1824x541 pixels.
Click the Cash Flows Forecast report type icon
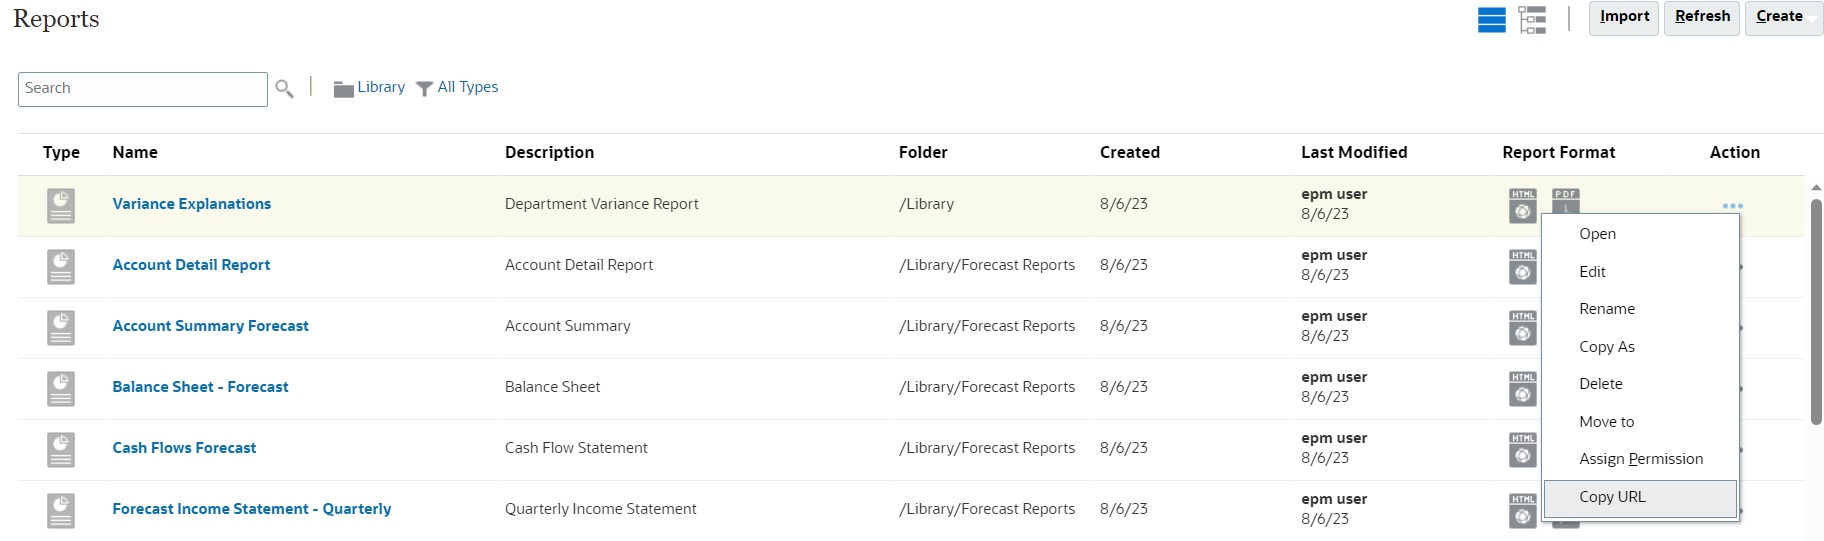point(61,449)
